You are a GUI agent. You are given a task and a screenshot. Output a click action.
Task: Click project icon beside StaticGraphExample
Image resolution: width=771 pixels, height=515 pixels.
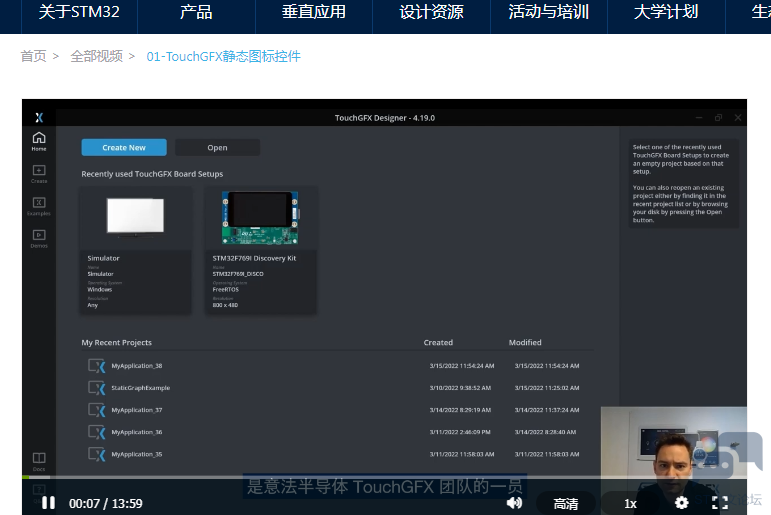point(97,388)
